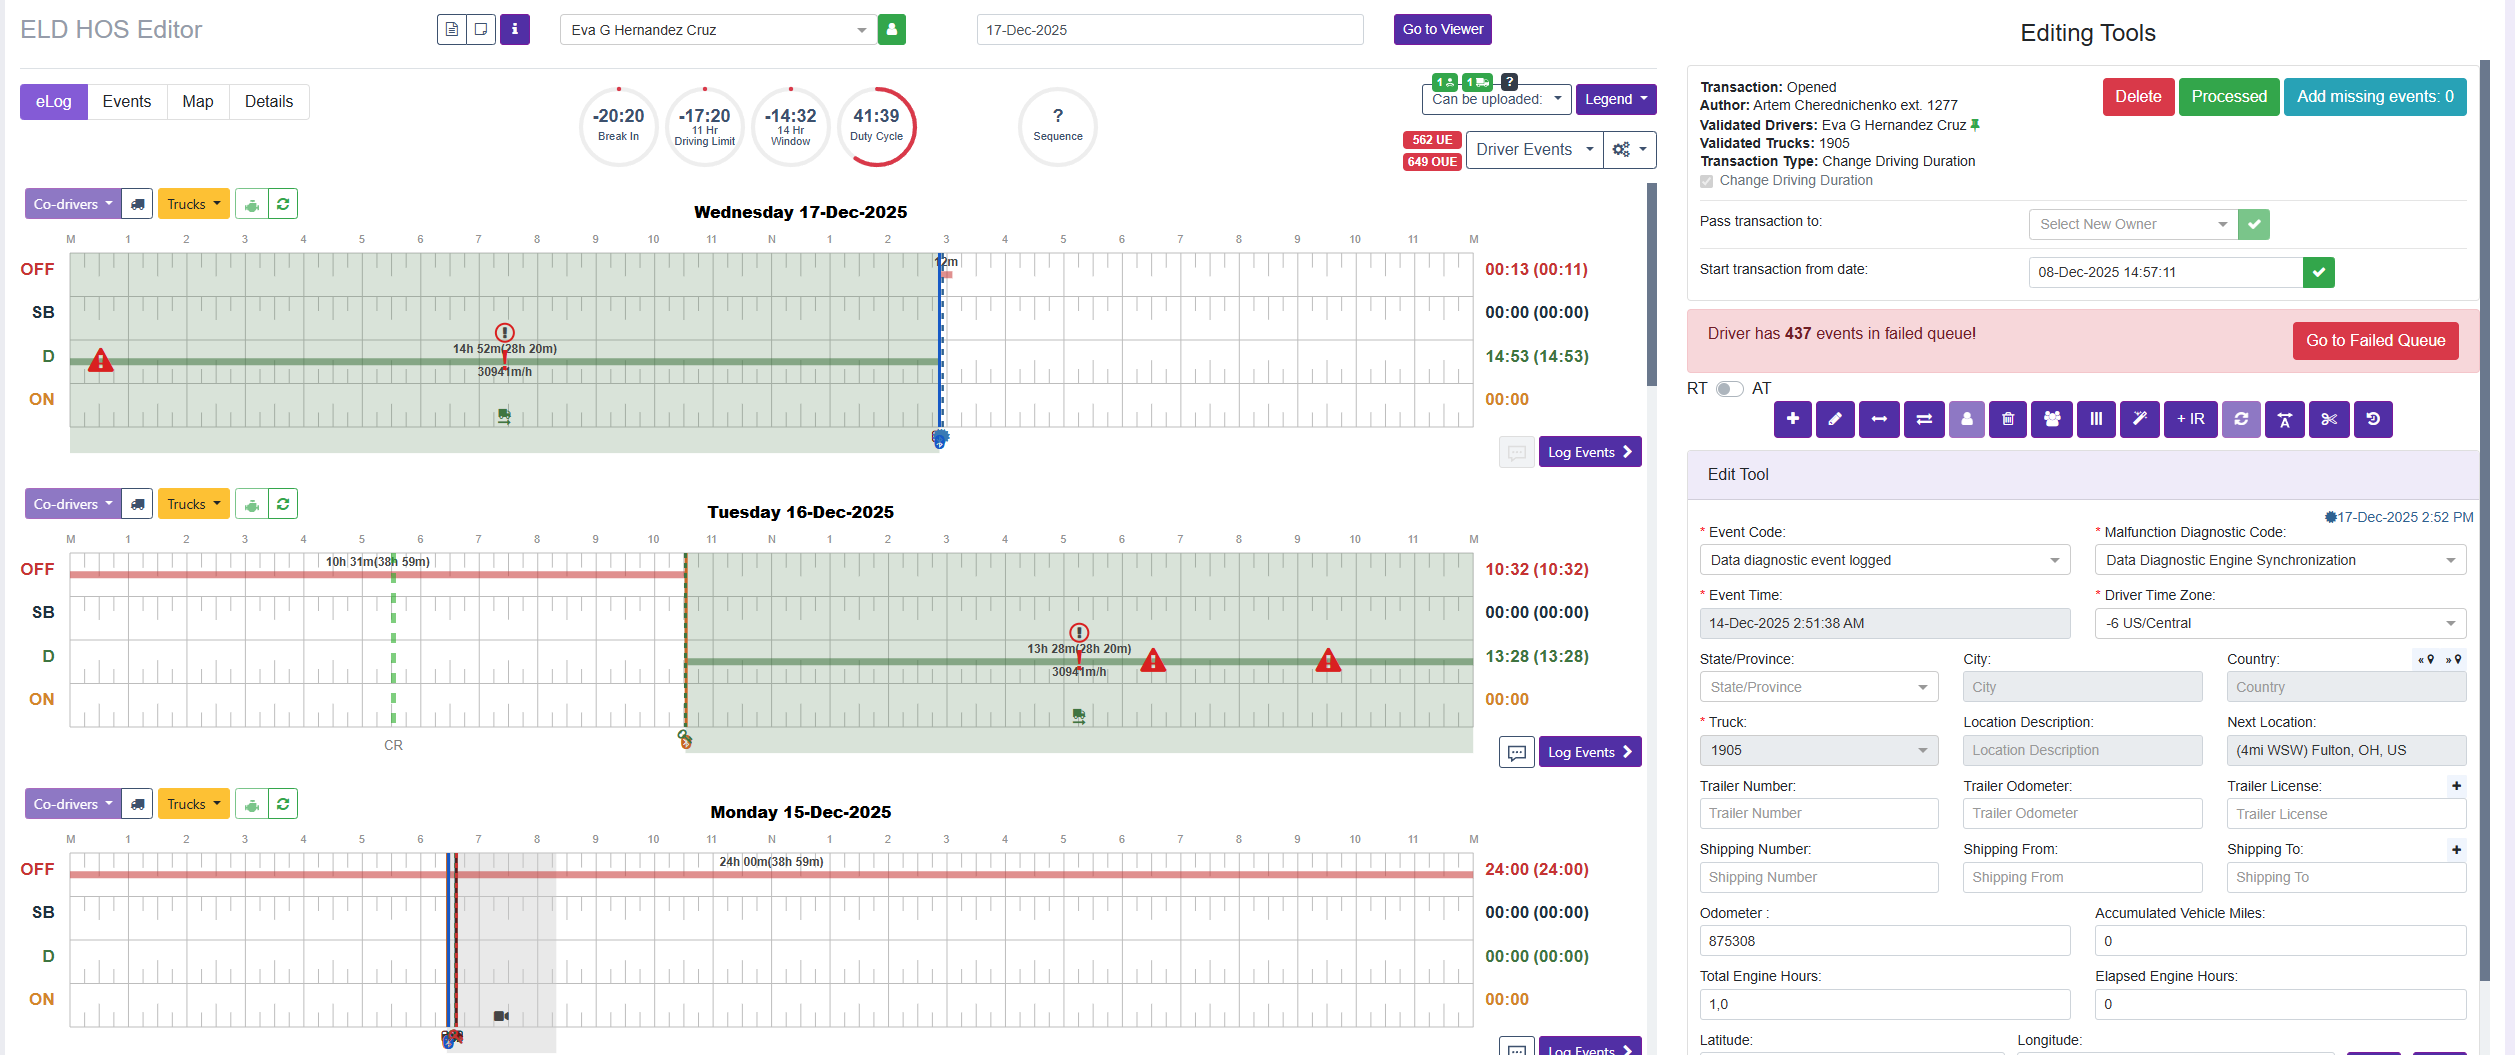Select the horizontal double-arrow shift tool

[1879, 419]
